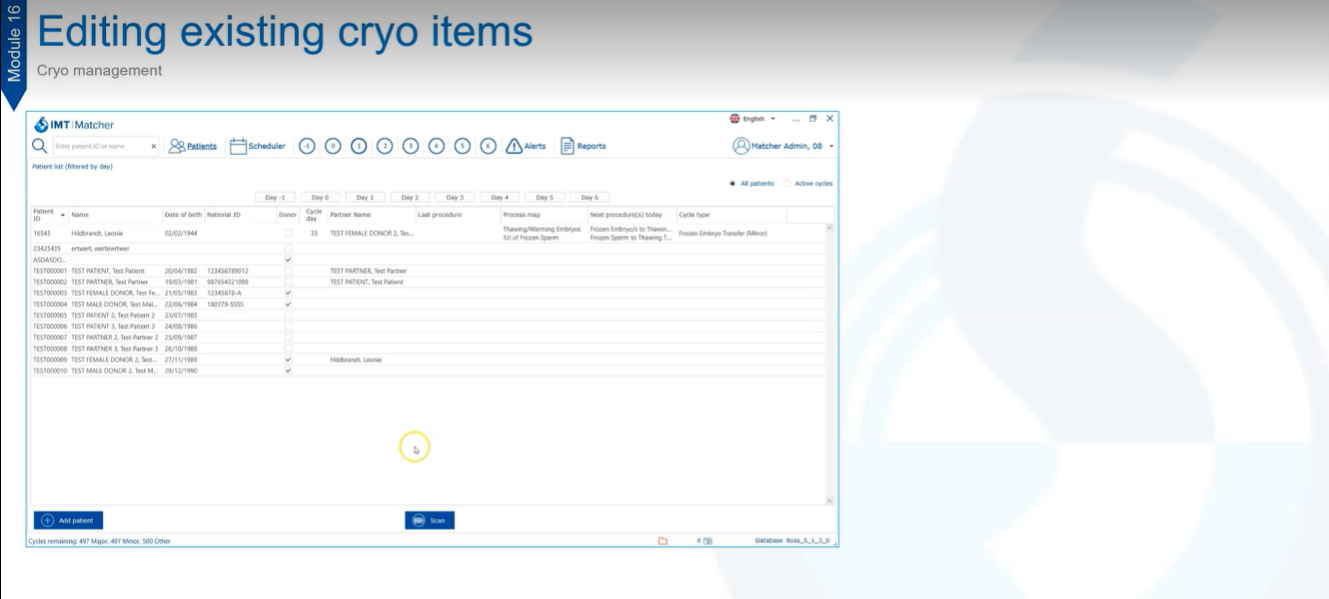Viewport: 1329px width, 599px height.
Task: Open the Scheduler calendar icon
Action: pyautogui.click(x=238, y=146)
